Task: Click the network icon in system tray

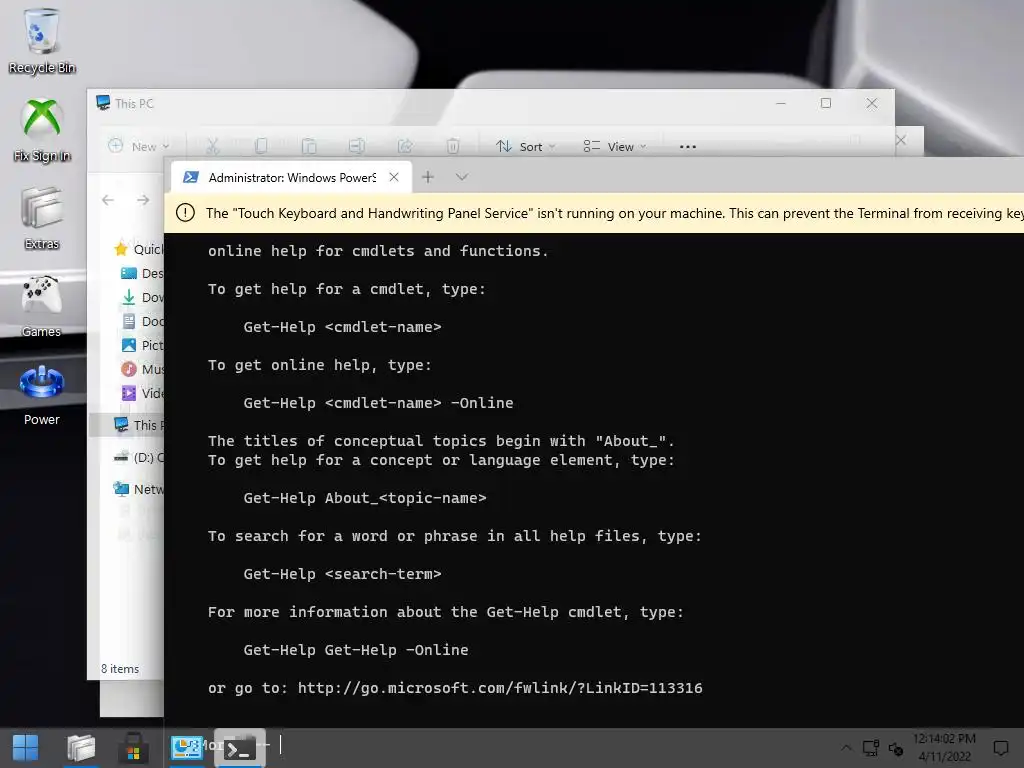Action: pos(871,748)
